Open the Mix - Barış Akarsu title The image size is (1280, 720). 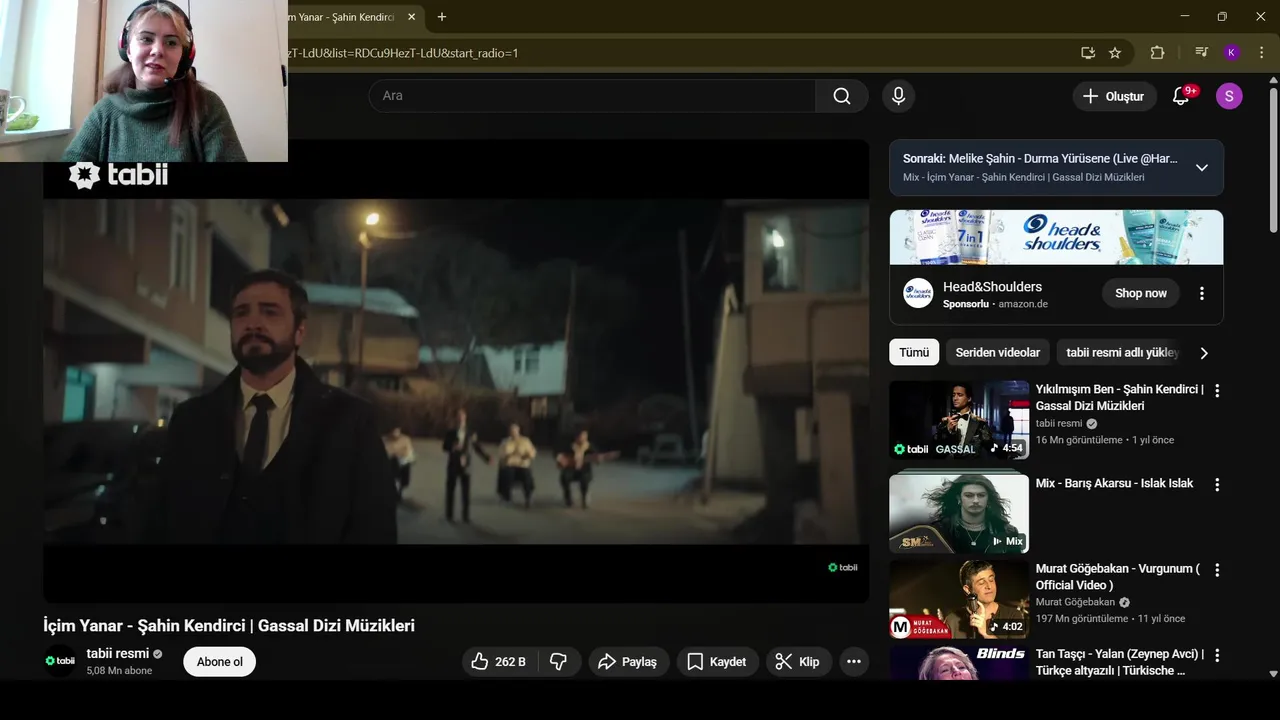pyautogui.click(x=1114, y=483)
